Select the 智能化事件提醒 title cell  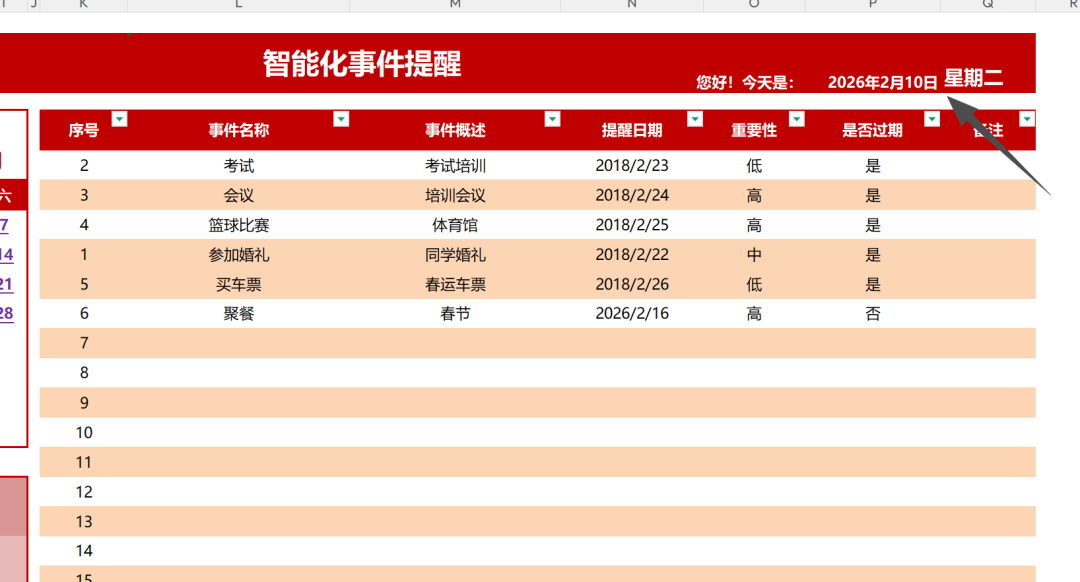362,63
